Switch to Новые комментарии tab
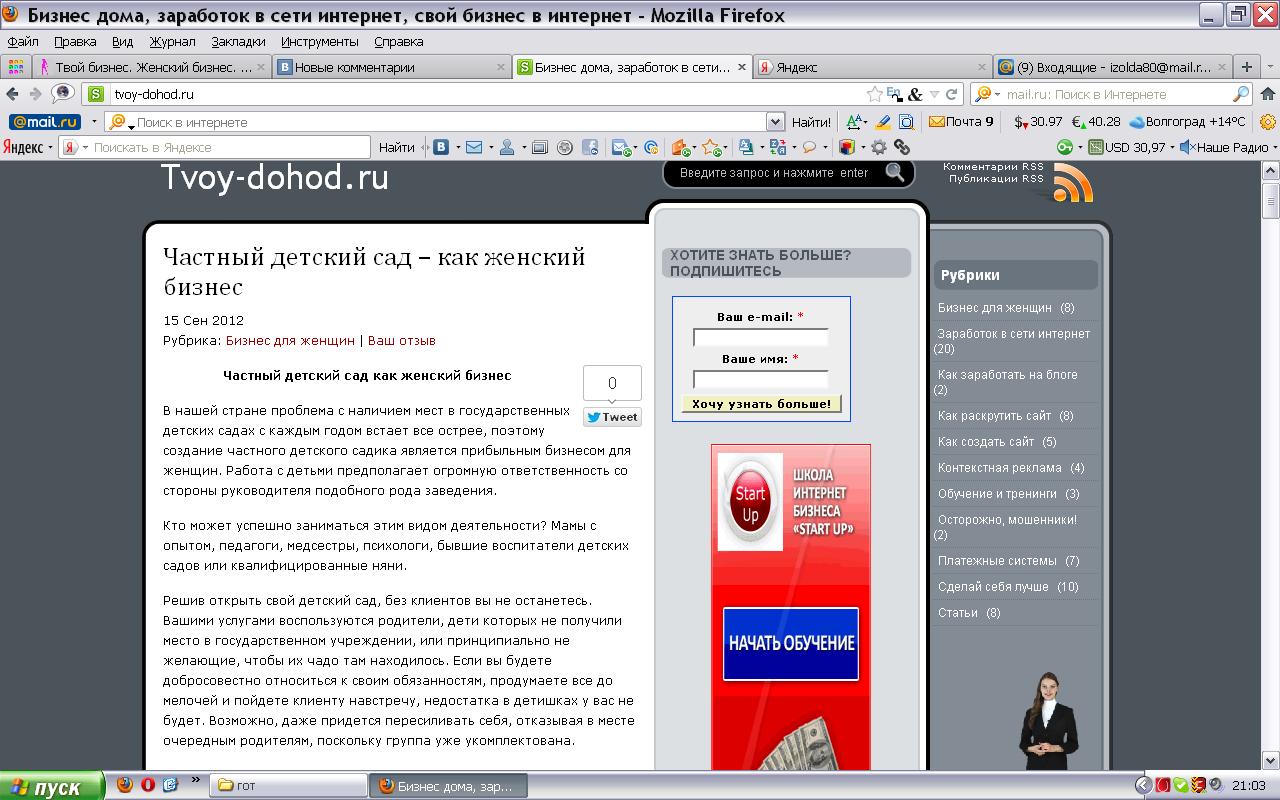 click(392, 67)
